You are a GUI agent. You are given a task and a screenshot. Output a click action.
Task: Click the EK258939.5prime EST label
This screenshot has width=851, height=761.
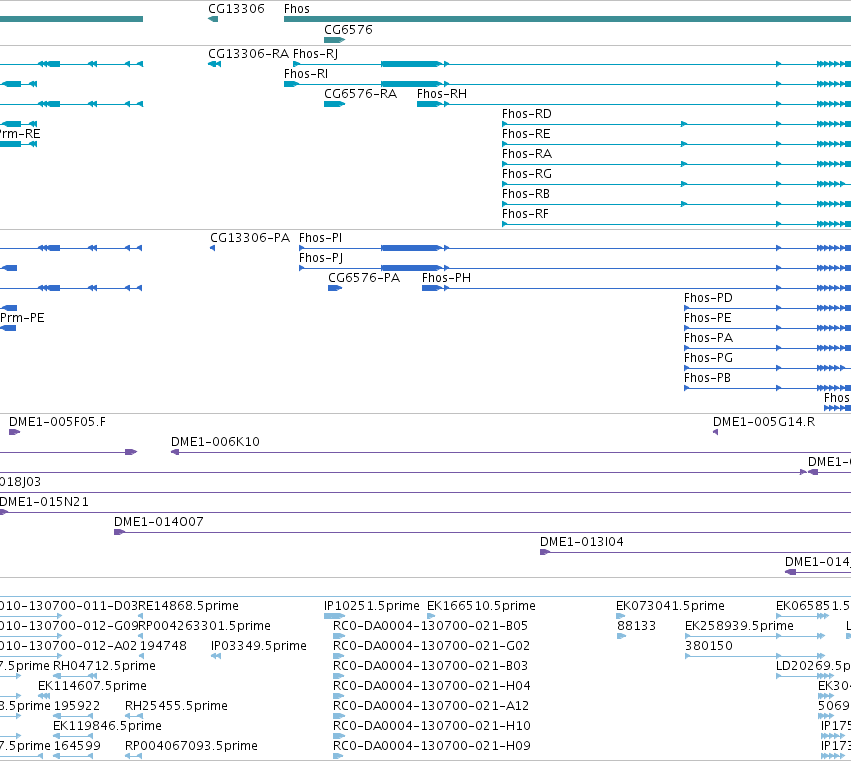coord(739,626)
